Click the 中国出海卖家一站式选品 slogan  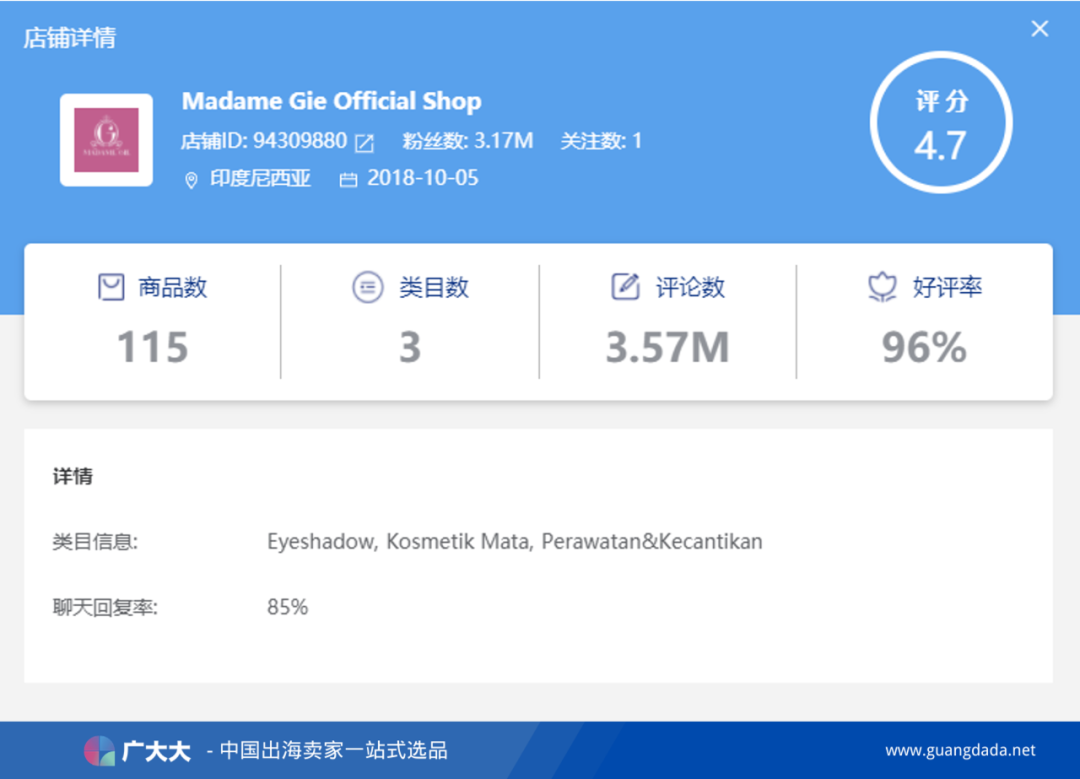click(x=333, y=750)
